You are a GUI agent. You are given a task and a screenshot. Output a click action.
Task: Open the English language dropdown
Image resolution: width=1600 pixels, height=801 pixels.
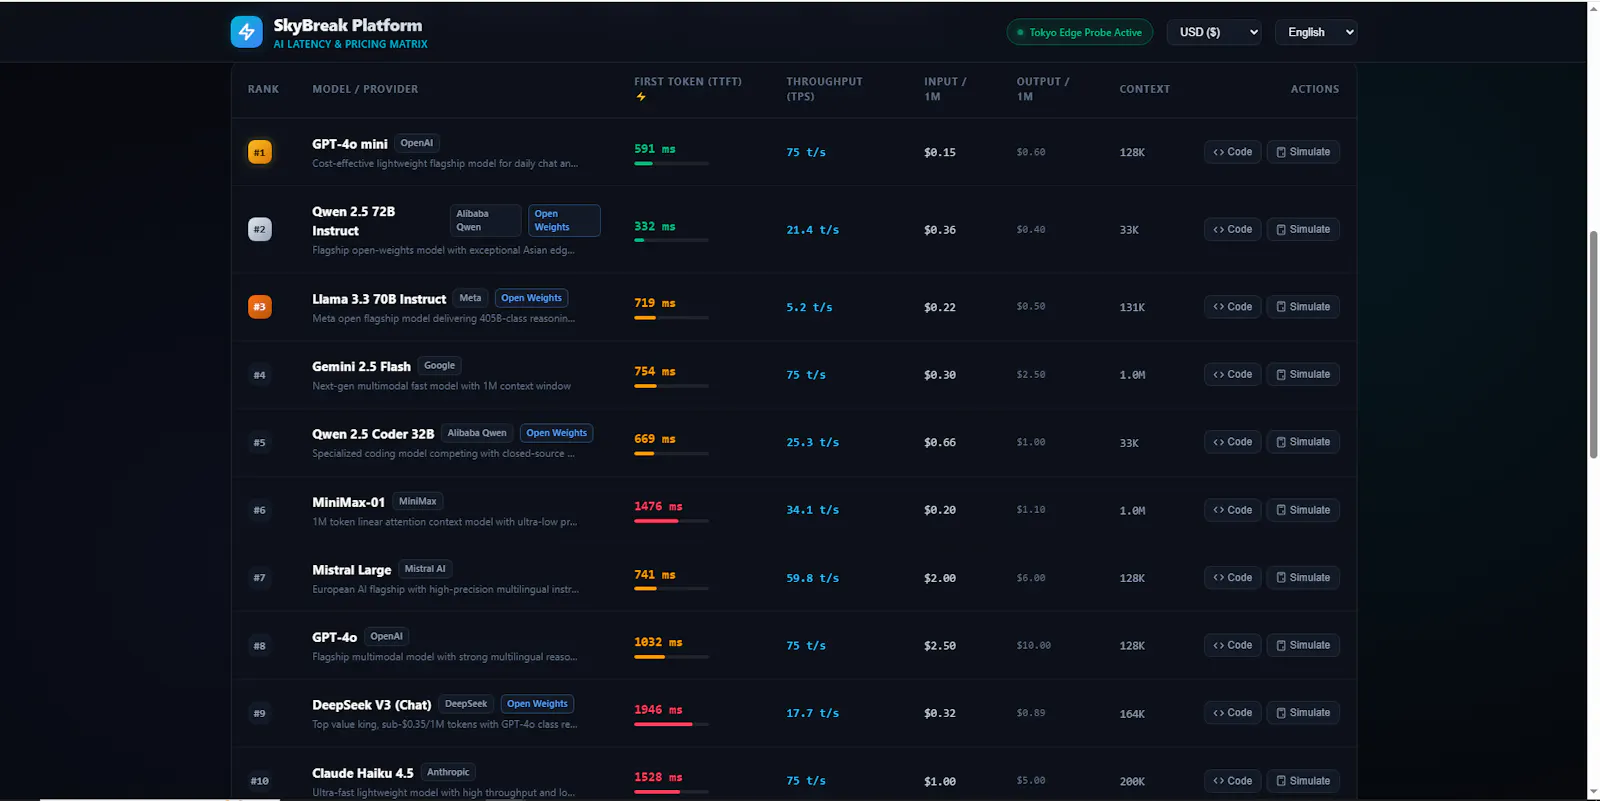(1316, 32)
